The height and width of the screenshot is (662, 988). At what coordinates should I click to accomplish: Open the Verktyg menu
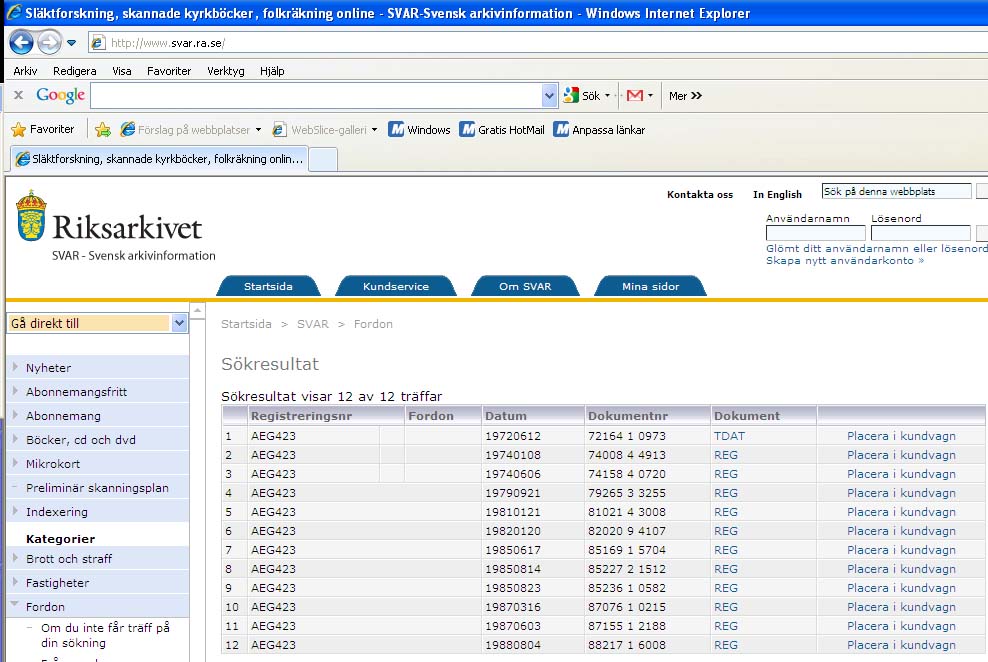225,71
